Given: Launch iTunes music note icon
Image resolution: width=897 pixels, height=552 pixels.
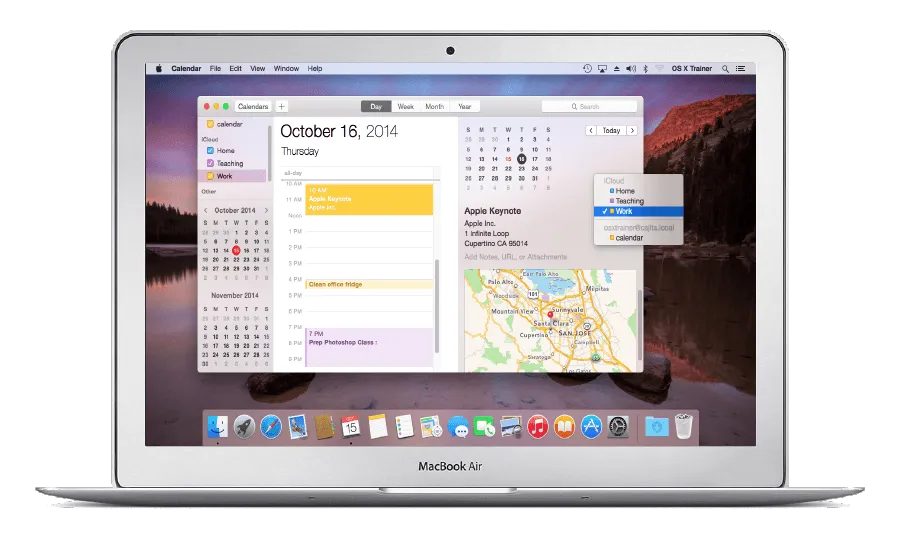Looking at the screenshot, I should coord(537,427).
